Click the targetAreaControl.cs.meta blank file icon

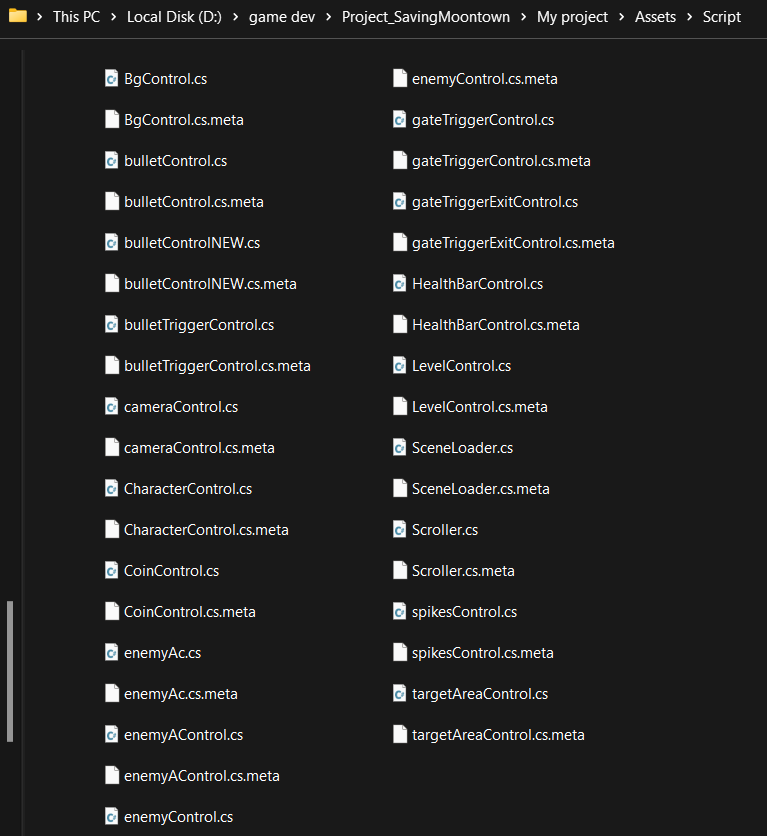tap(400, 735)
